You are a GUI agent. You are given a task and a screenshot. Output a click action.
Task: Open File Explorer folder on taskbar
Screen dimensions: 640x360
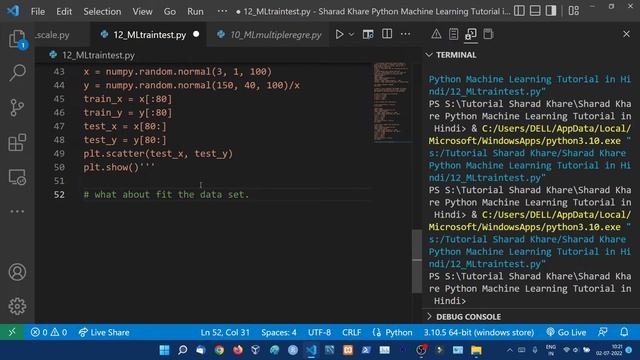tap(476, 350)
